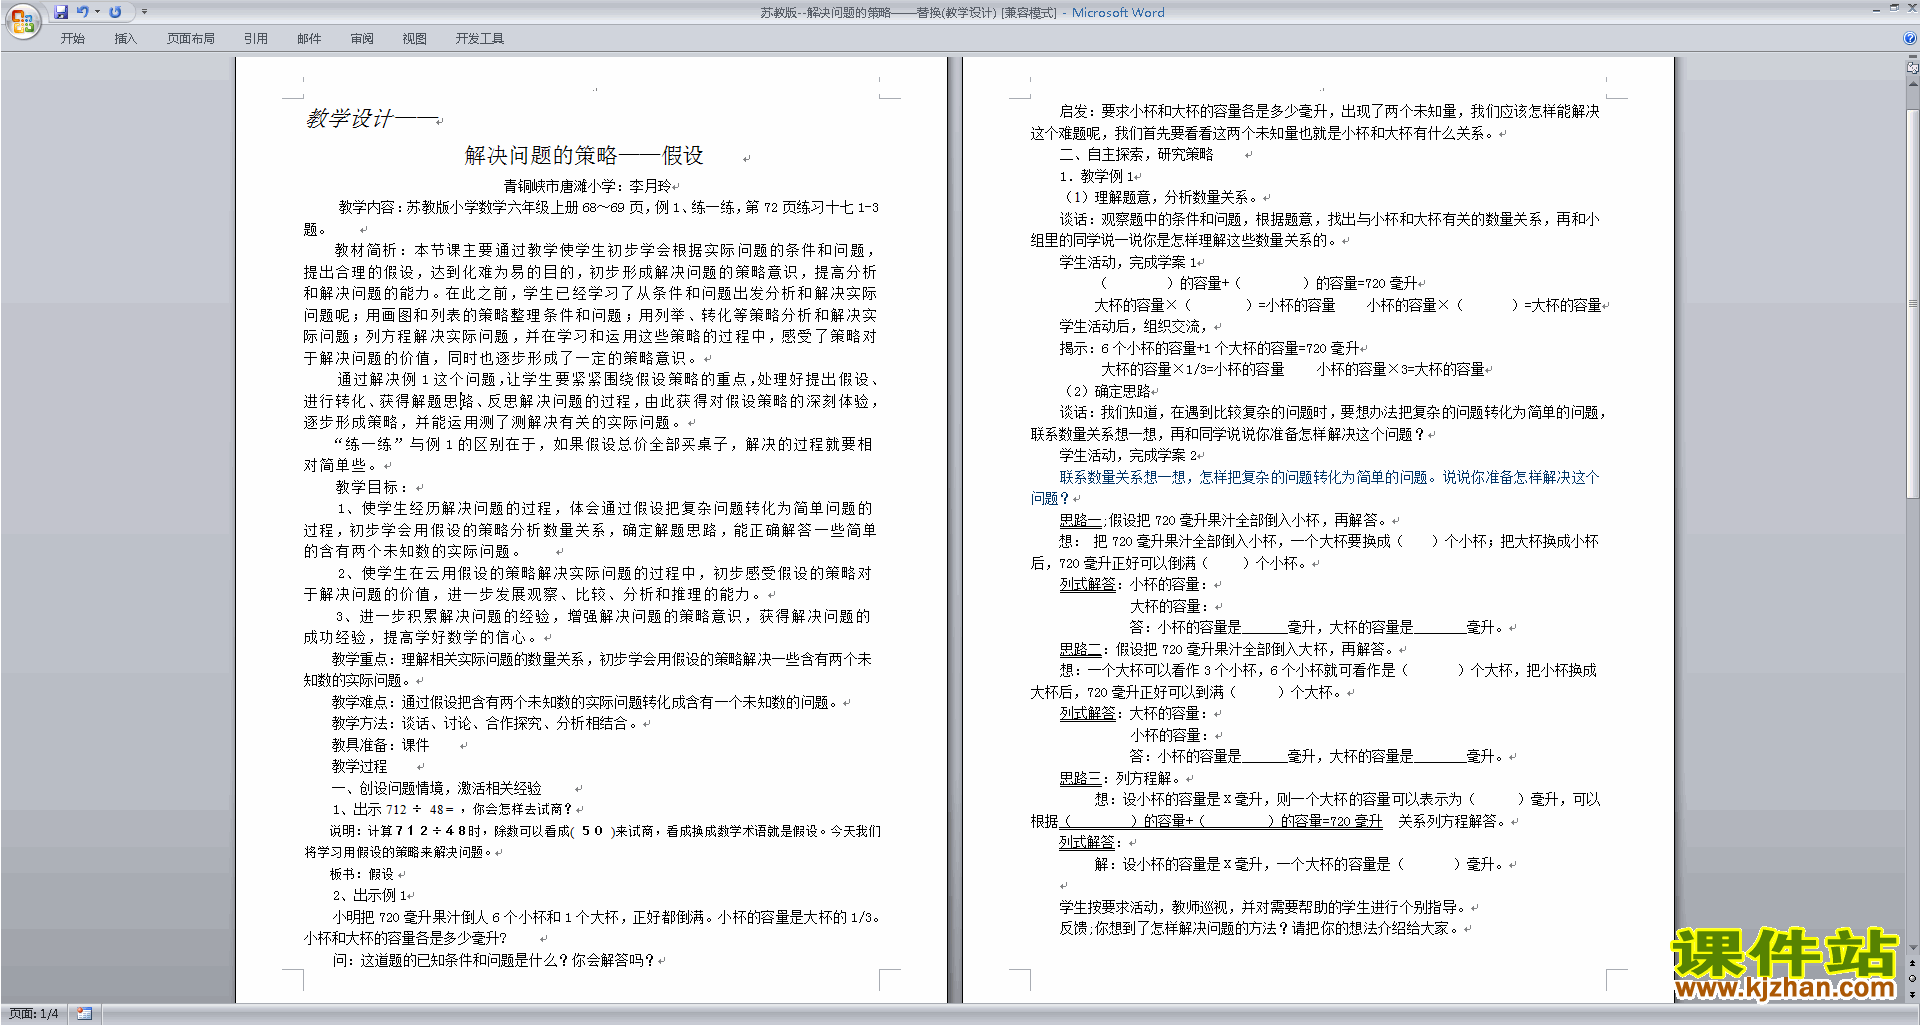Viewport: 1920px width, 1025px height.
Task: Click the text 教学目标：
Action: [x=372, y=487]
